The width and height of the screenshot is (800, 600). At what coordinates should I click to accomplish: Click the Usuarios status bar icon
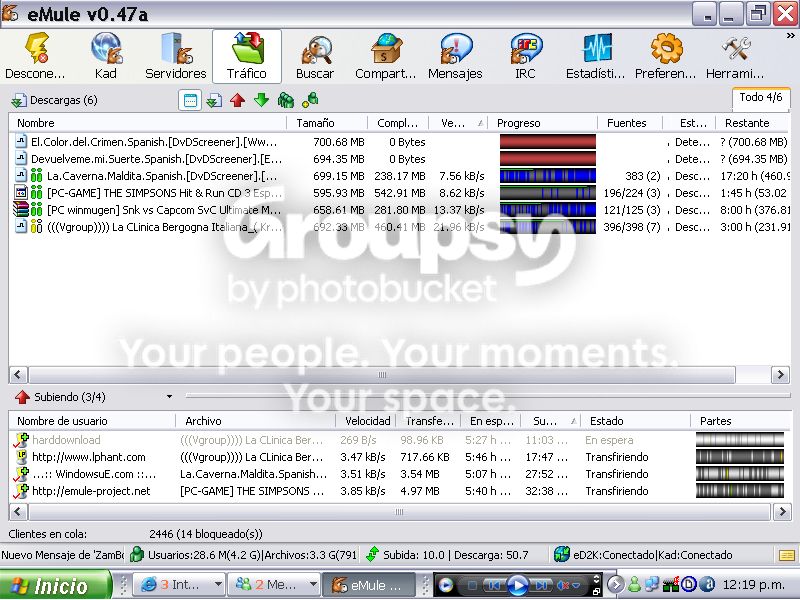point(137,555)
